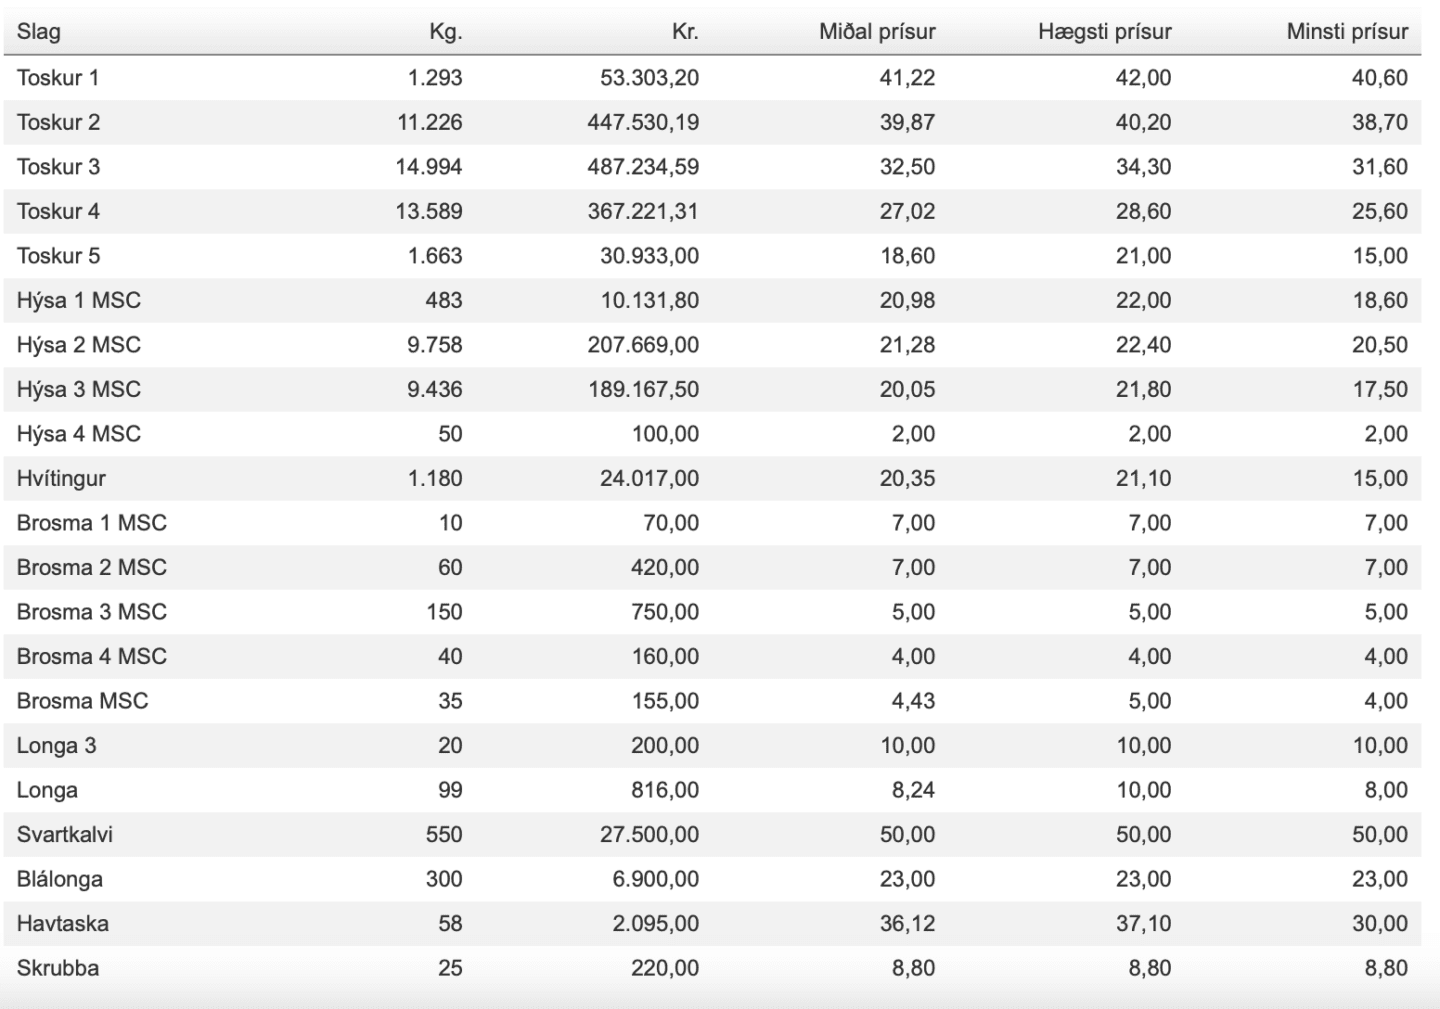Click the 27.500,00 amount for Svartkalvi
The width and height of the screenshot is (1440, 1009).
pos(649,835)
